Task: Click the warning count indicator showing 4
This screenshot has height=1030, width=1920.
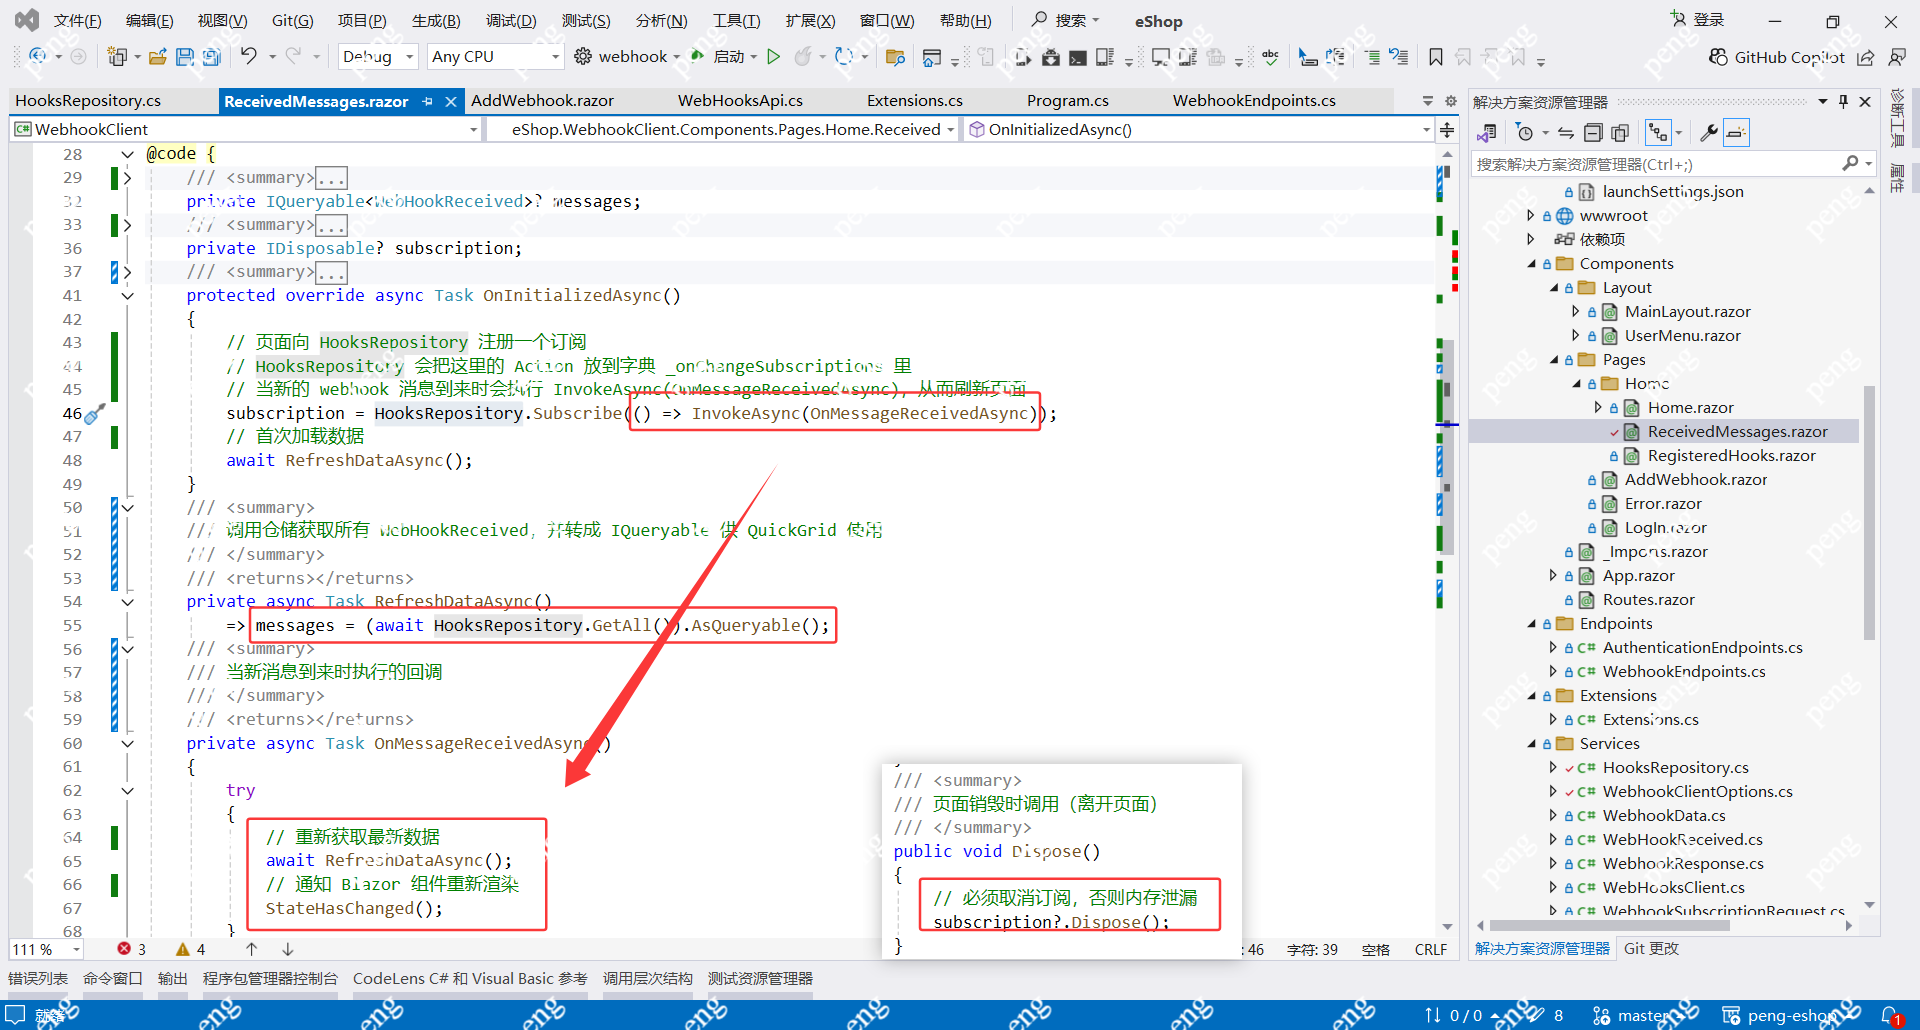Action: coord(190,949)
